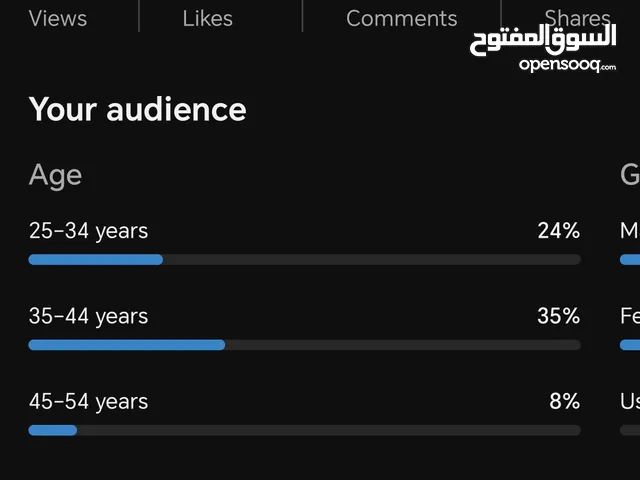Click the partially visible Male gender row

click(x=630, y=243)
